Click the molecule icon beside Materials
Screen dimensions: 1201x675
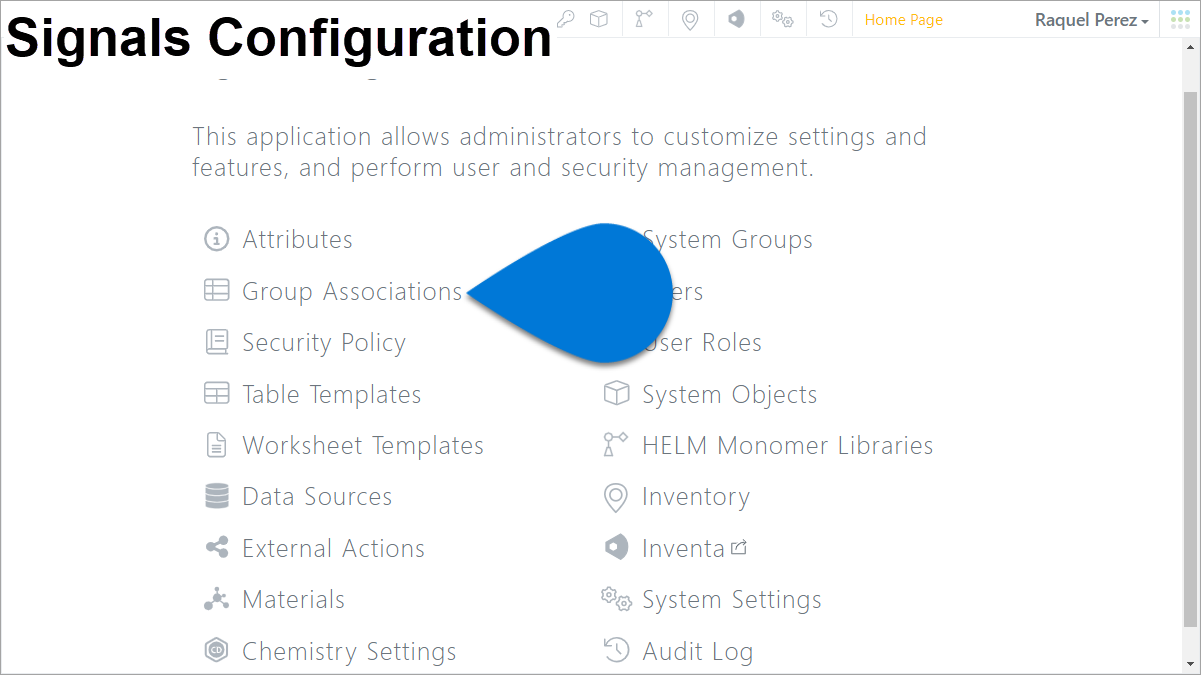click(216, 599)
